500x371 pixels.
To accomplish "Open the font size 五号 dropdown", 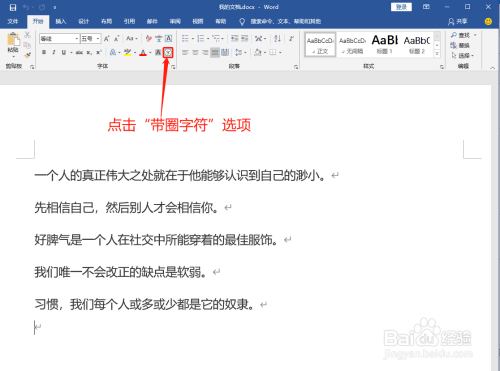I will (x=98, y=39).
